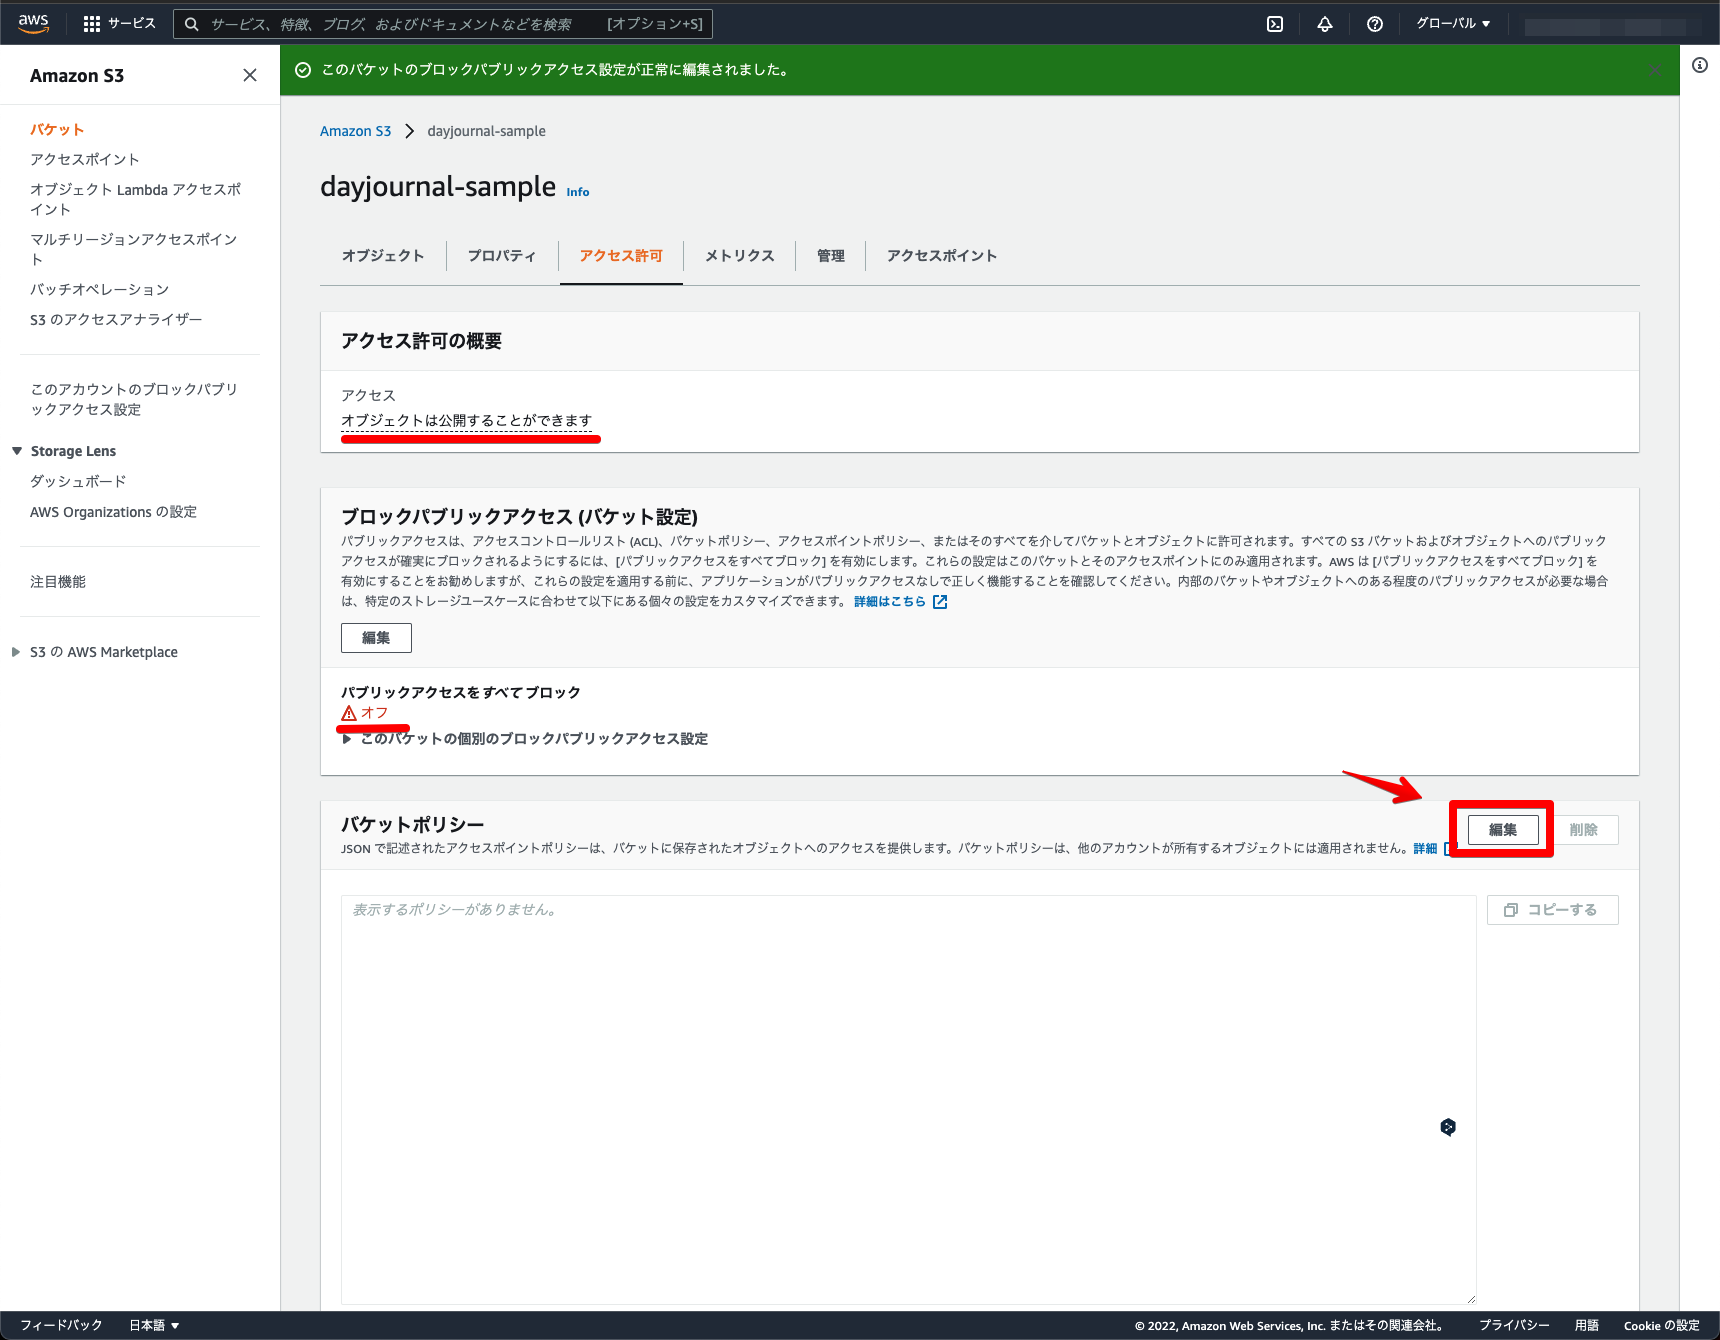Click 編集 for the bucket policy
Image resolution: width=1720 pixels, height=1340 pixels.
[1503, 830]
